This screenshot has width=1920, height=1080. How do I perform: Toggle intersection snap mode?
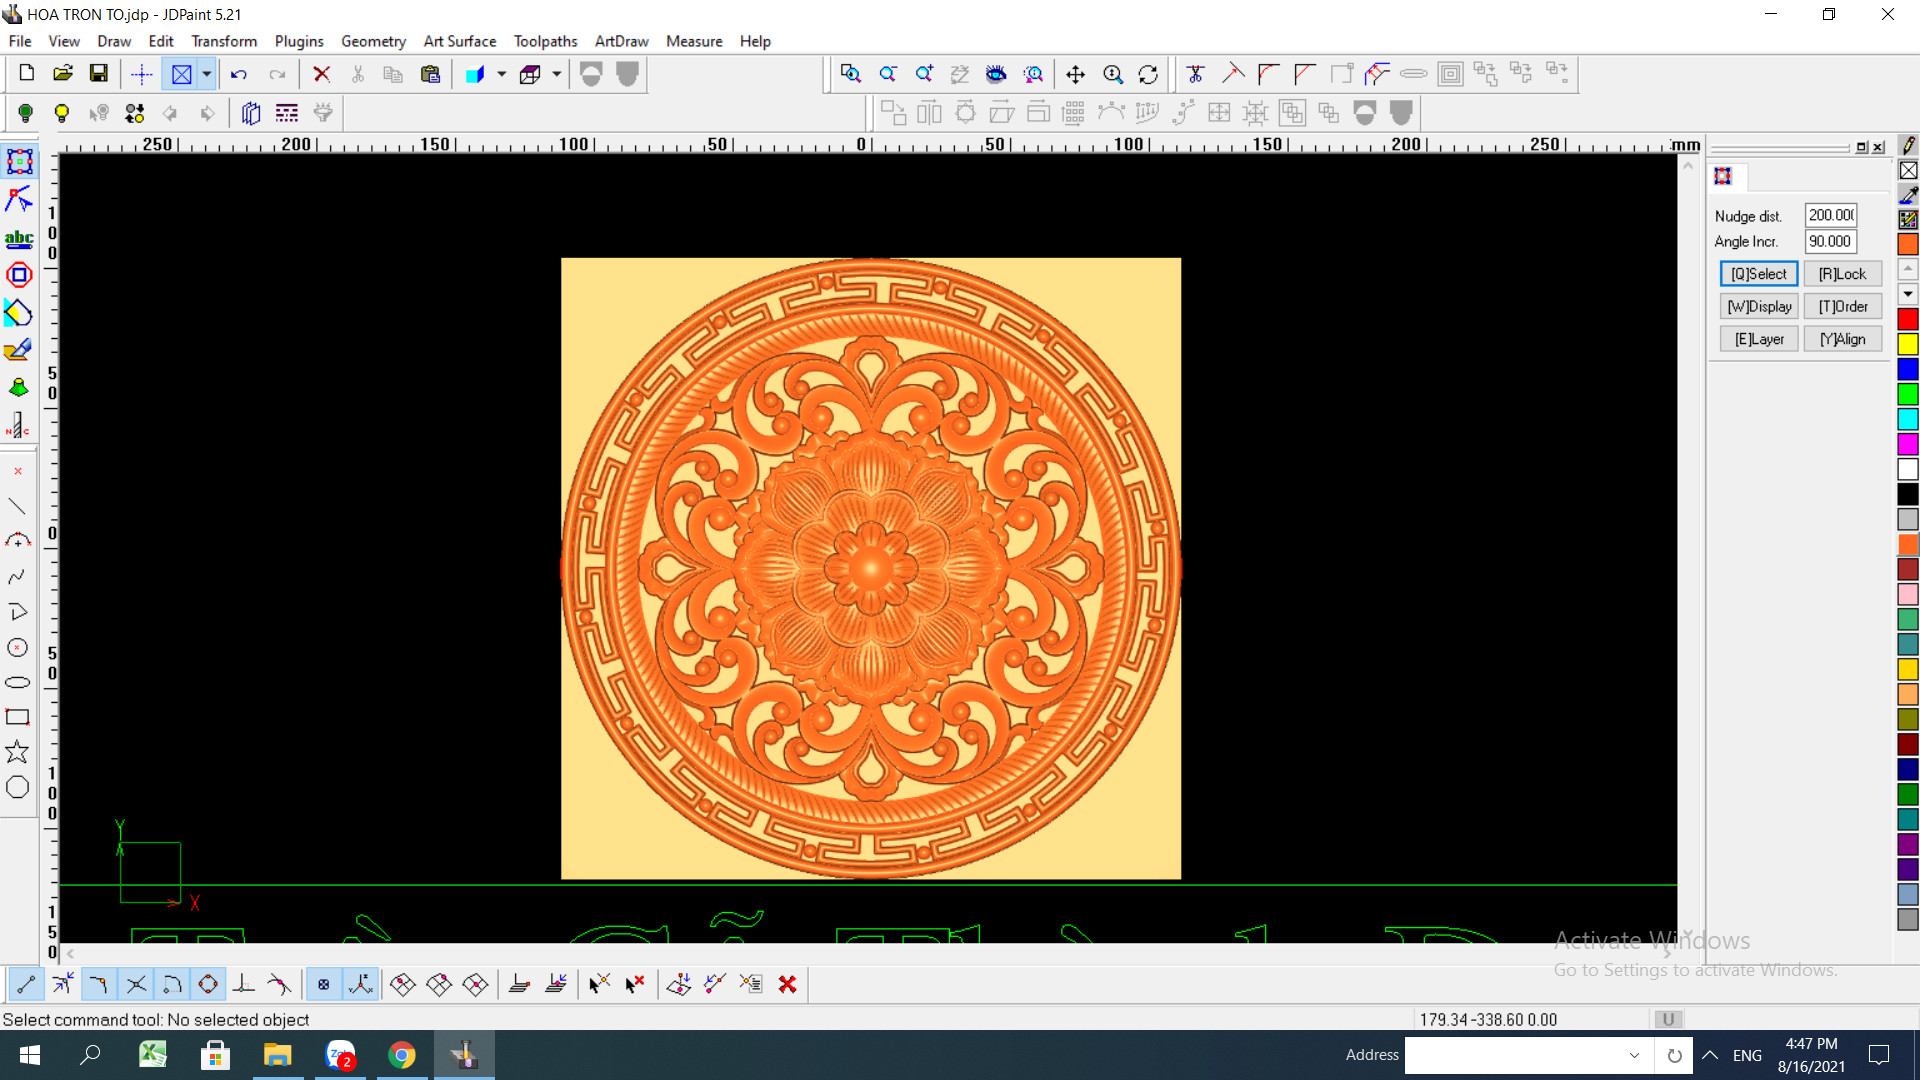click(x=136, y=984)
